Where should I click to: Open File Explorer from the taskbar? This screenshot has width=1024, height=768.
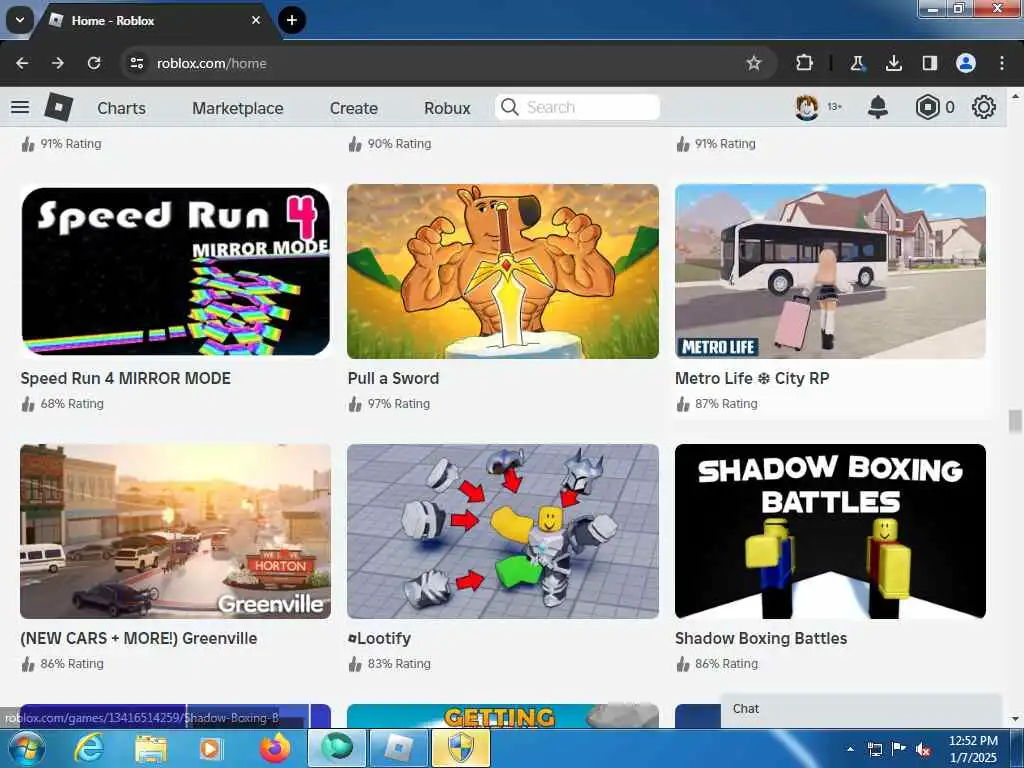(x=150, y=748)
